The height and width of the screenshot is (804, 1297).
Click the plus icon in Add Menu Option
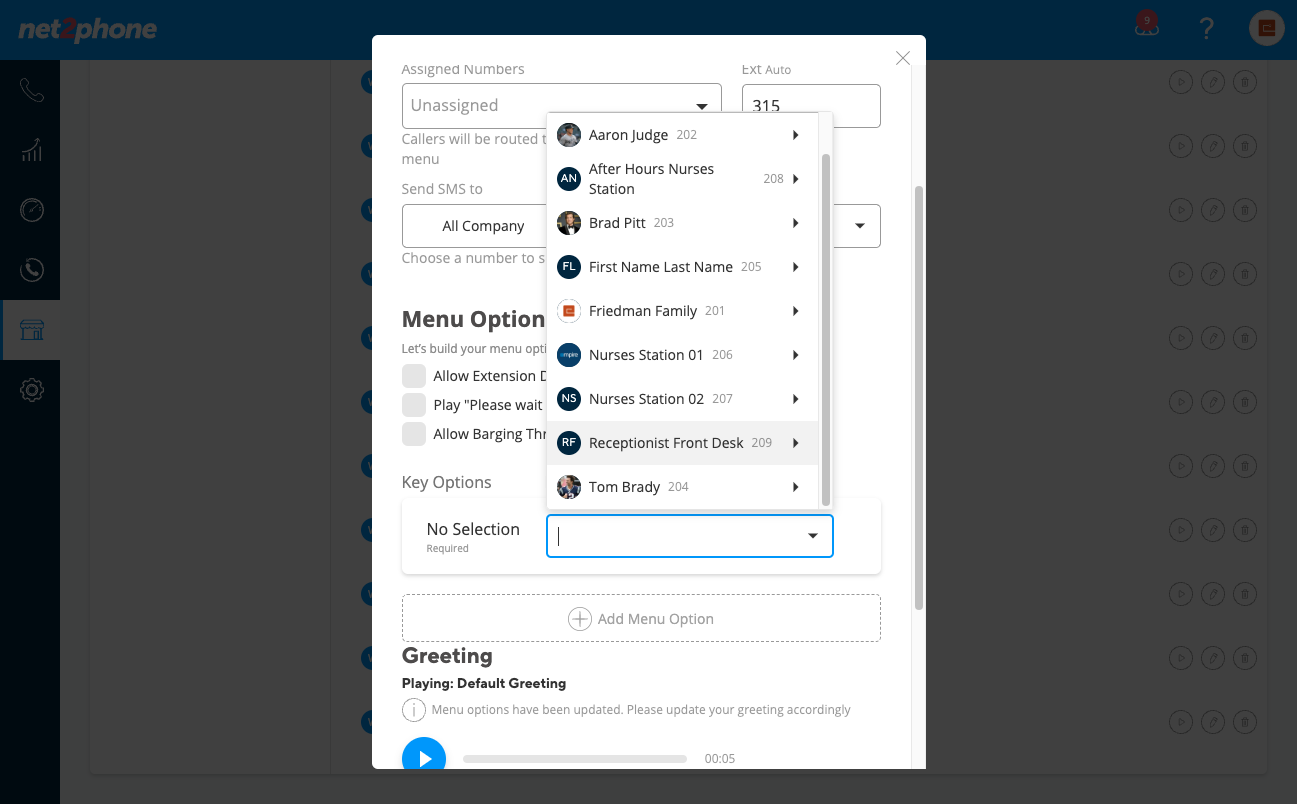[x=580, y=619]
